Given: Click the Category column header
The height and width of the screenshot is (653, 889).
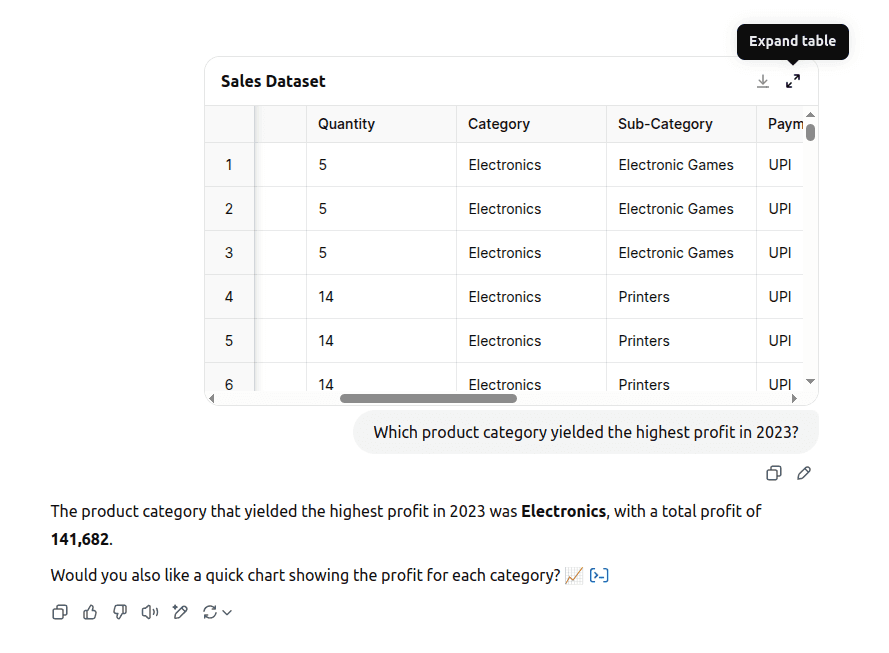Looking at the screenshot, I should point(497,123).
